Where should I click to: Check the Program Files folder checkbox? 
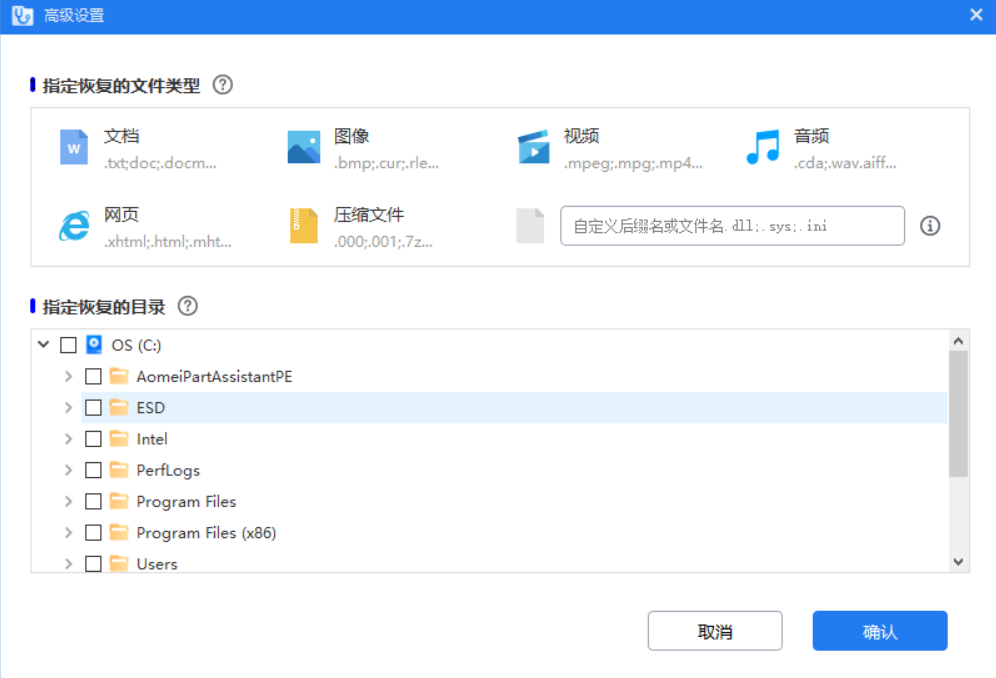click(x=94, y=501)
